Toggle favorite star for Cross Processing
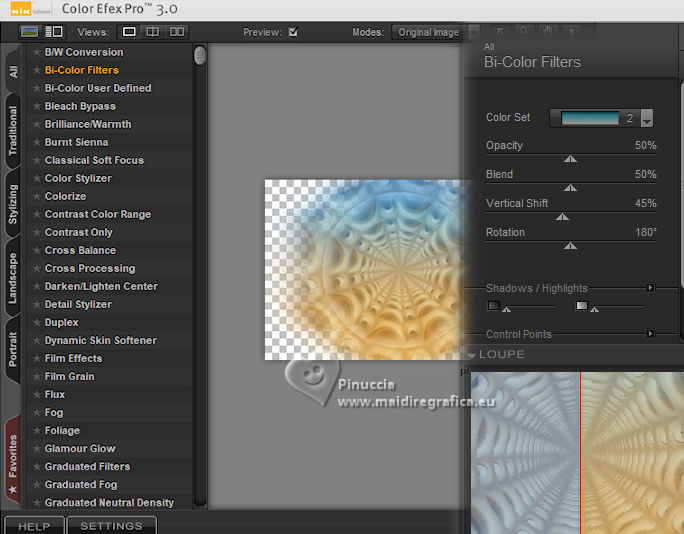 coord(37,268)
